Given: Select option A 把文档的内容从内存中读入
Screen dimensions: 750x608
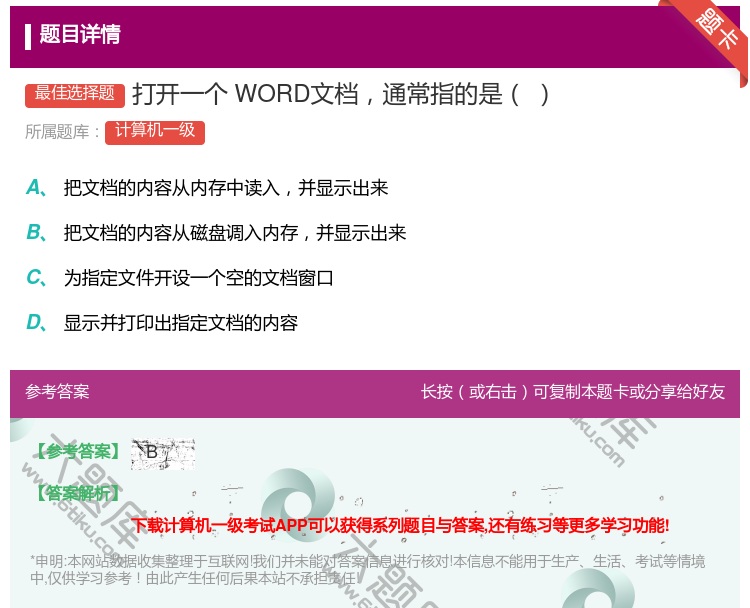Looking at the screenshot, I should click(207, 188).
